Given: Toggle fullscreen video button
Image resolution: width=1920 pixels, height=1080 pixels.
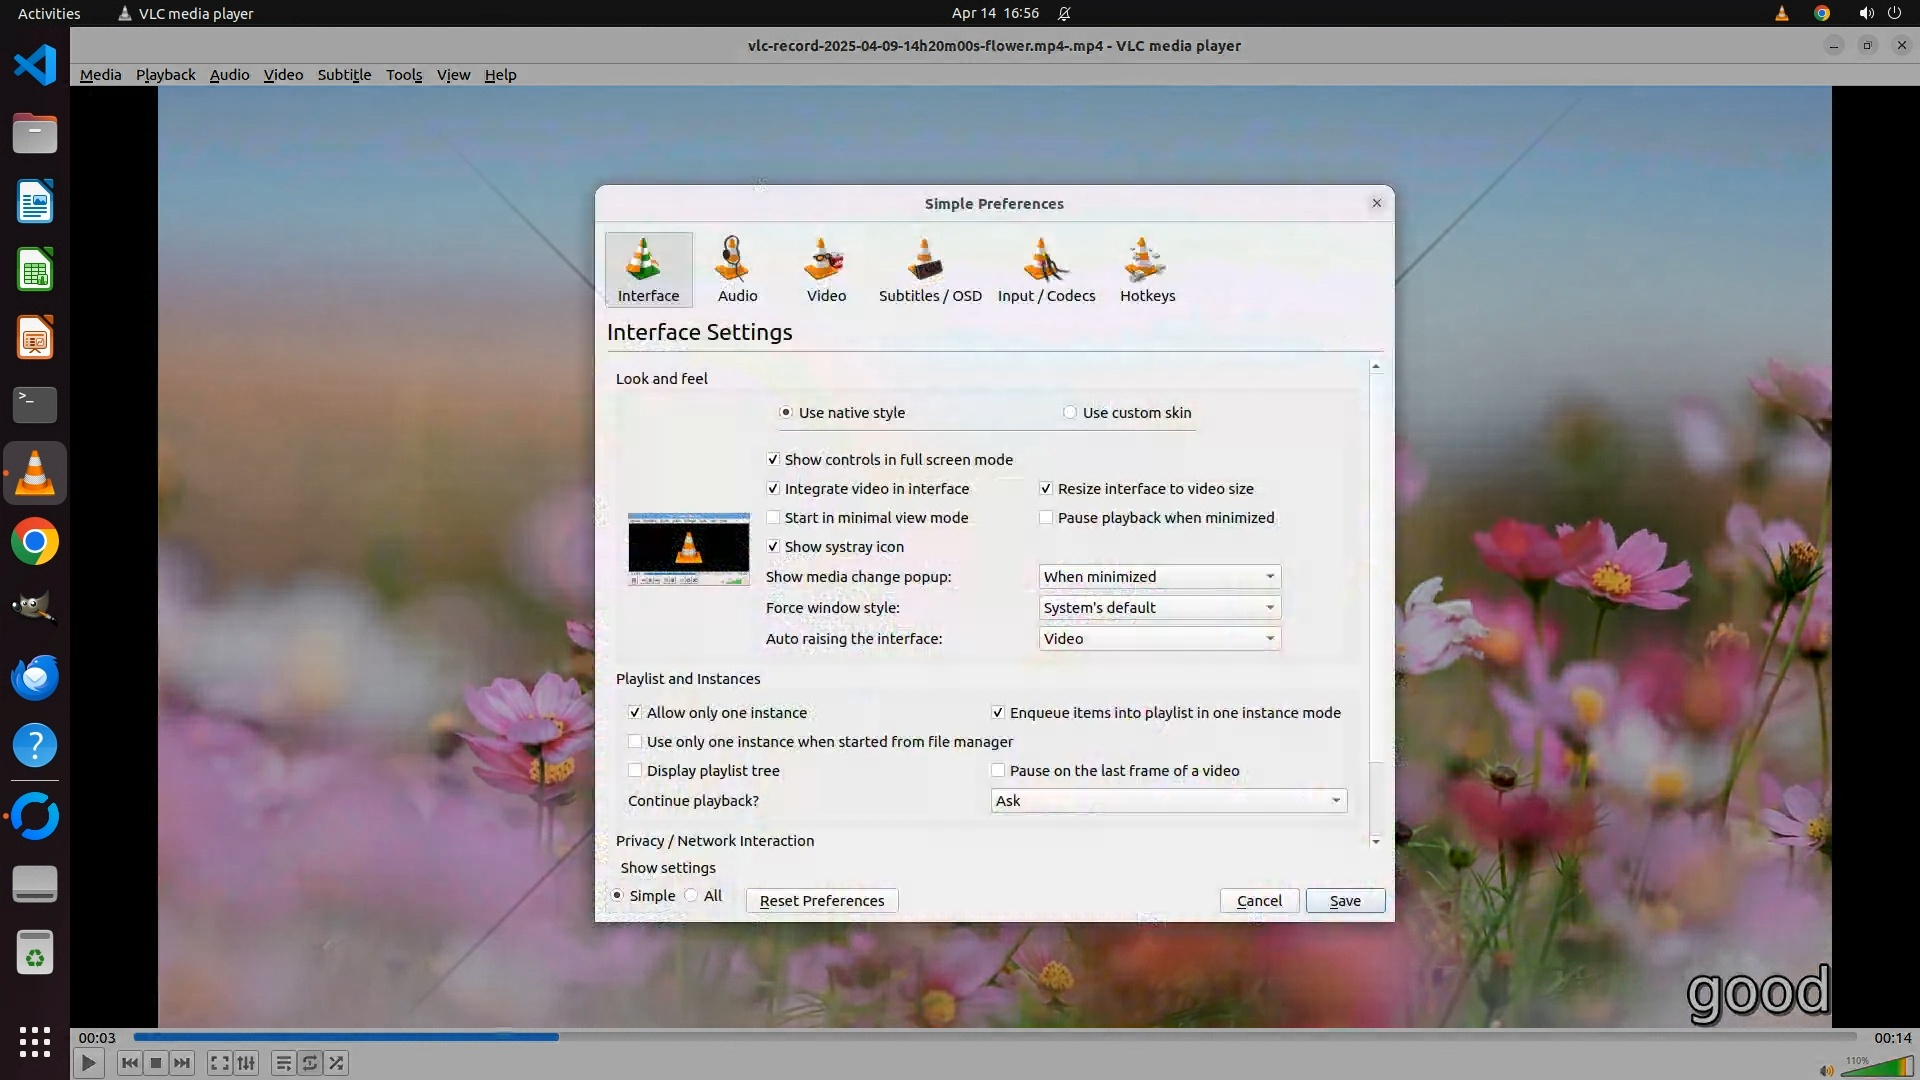Looking at the screenshot, I should point(219,1063).
